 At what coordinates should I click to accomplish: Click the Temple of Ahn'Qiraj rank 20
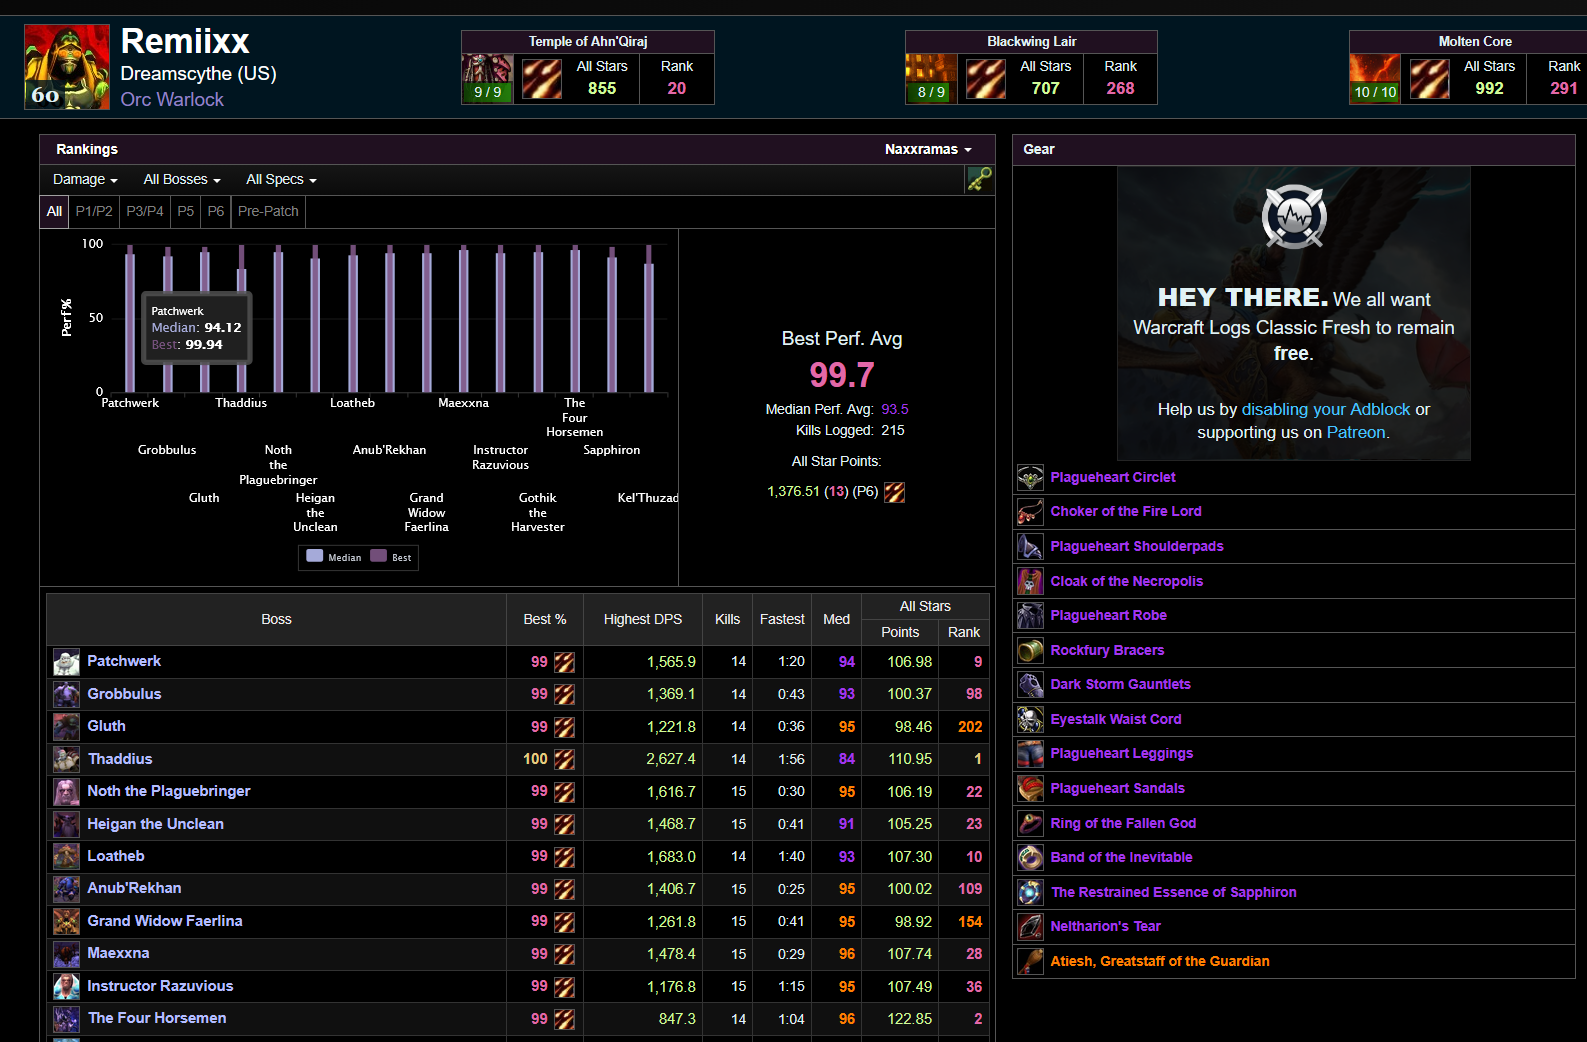coord(677,88)
